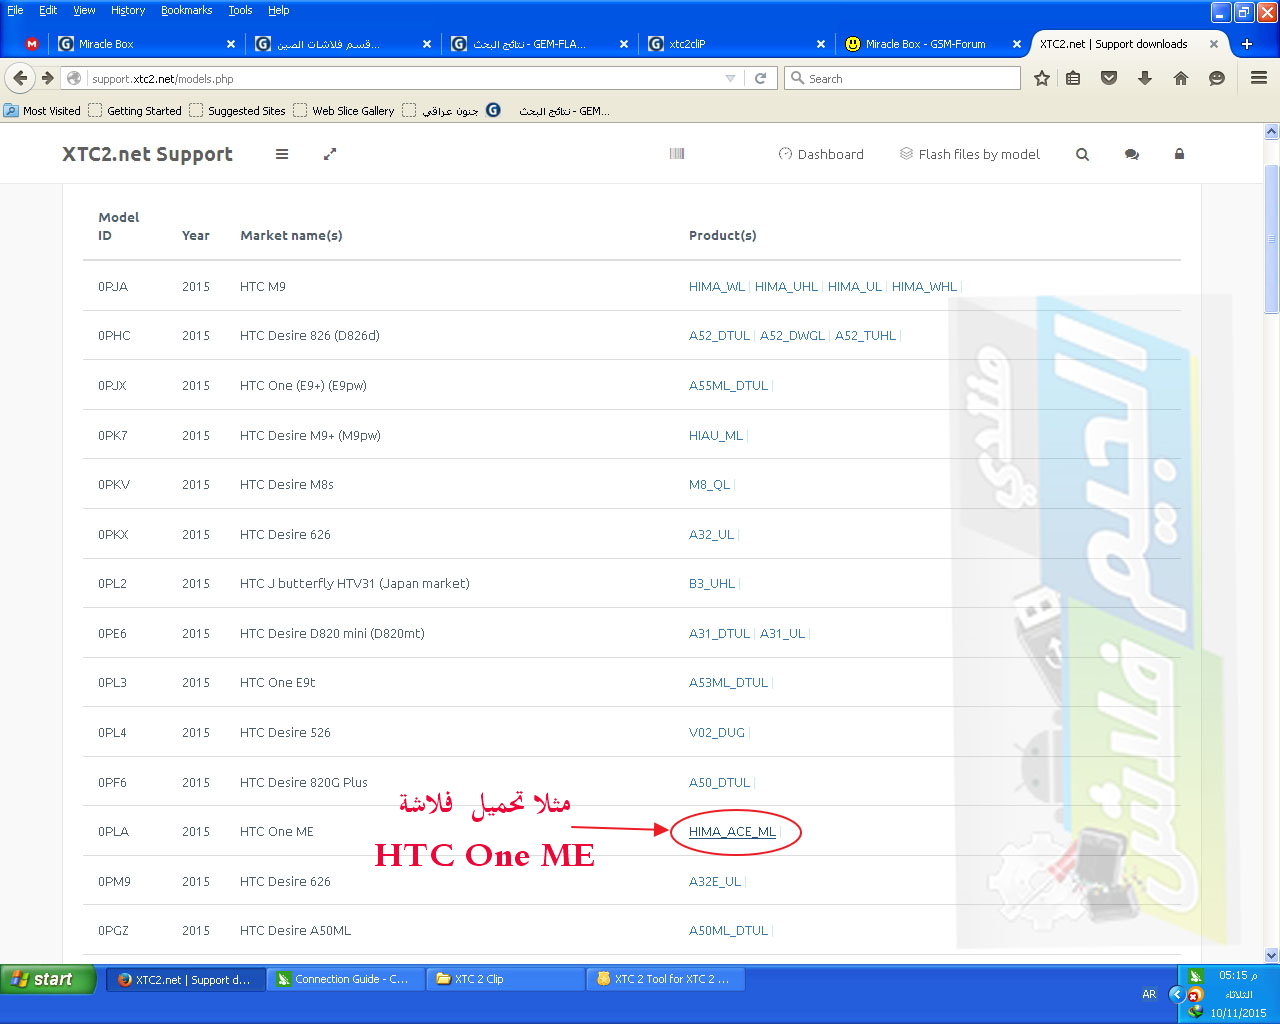Select the HTC One ME market name

(277, 832)
